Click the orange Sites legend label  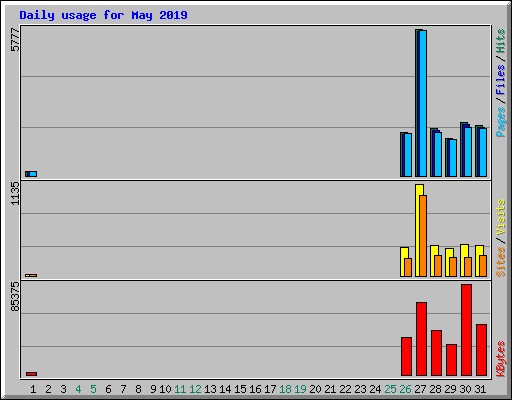[501, 262]
